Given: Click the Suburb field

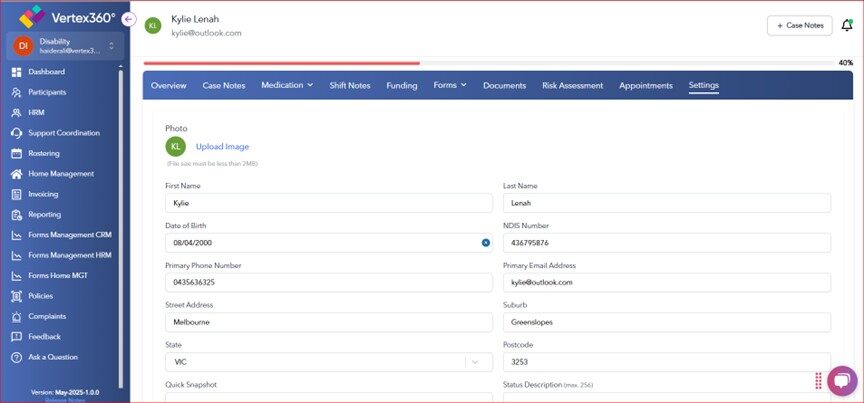Looking at the screenshot, I should click(667, 323).
